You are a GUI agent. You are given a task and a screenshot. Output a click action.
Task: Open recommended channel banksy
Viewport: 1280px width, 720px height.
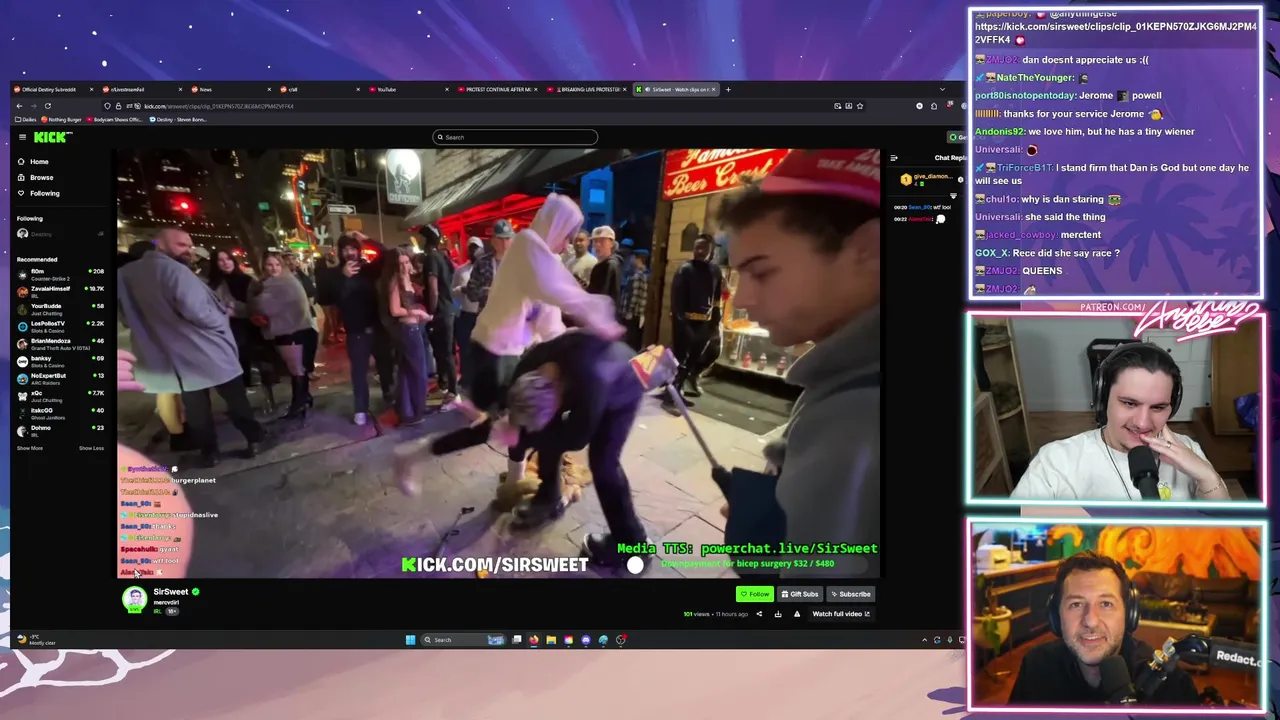(x=60, y=360)
